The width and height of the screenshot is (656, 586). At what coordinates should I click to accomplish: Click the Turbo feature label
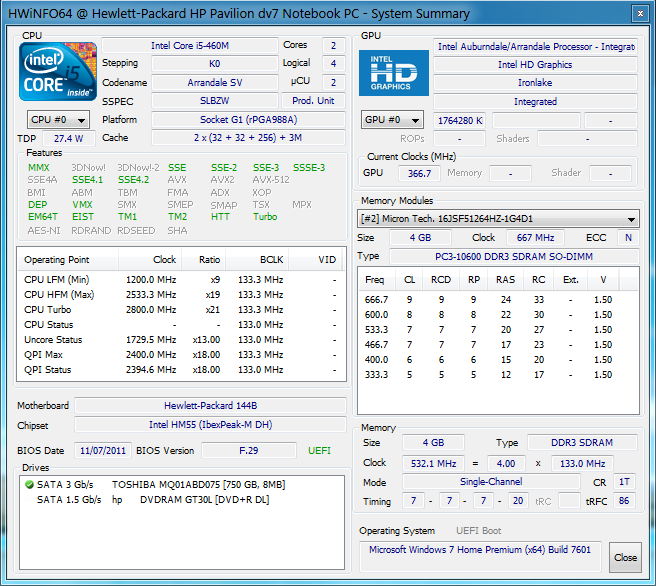tap(265, 217)
